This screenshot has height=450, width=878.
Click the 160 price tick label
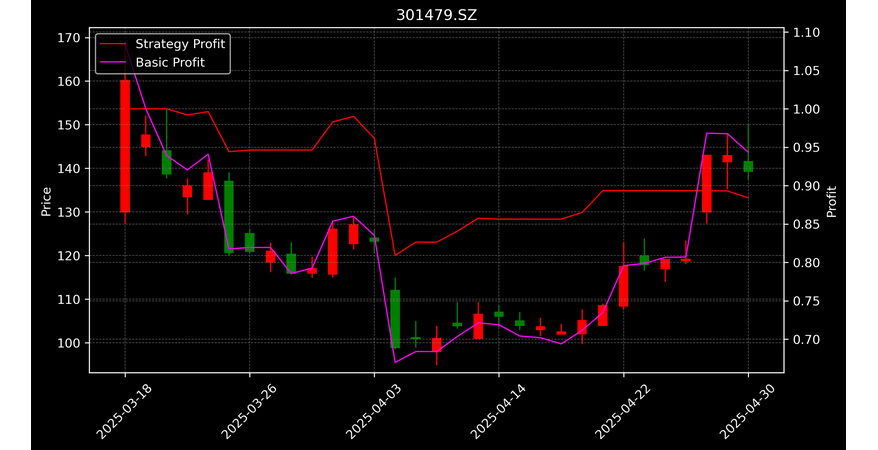(x=69, y=82)
